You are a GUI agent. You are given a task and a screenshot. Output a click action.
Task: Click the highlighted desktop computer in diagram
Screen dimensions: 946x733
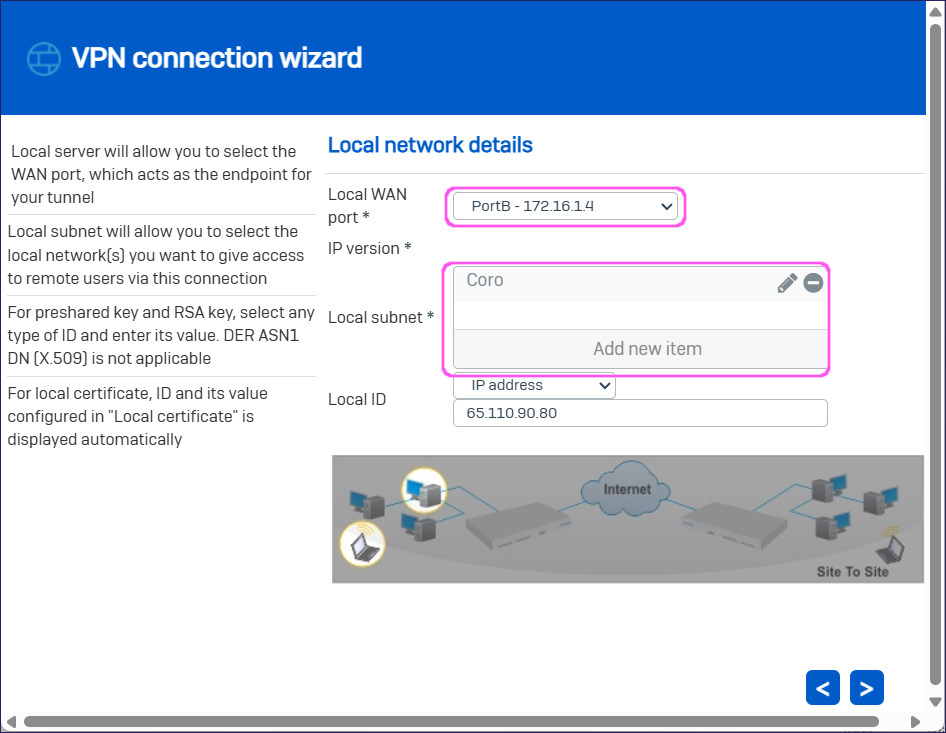point(422,490)
